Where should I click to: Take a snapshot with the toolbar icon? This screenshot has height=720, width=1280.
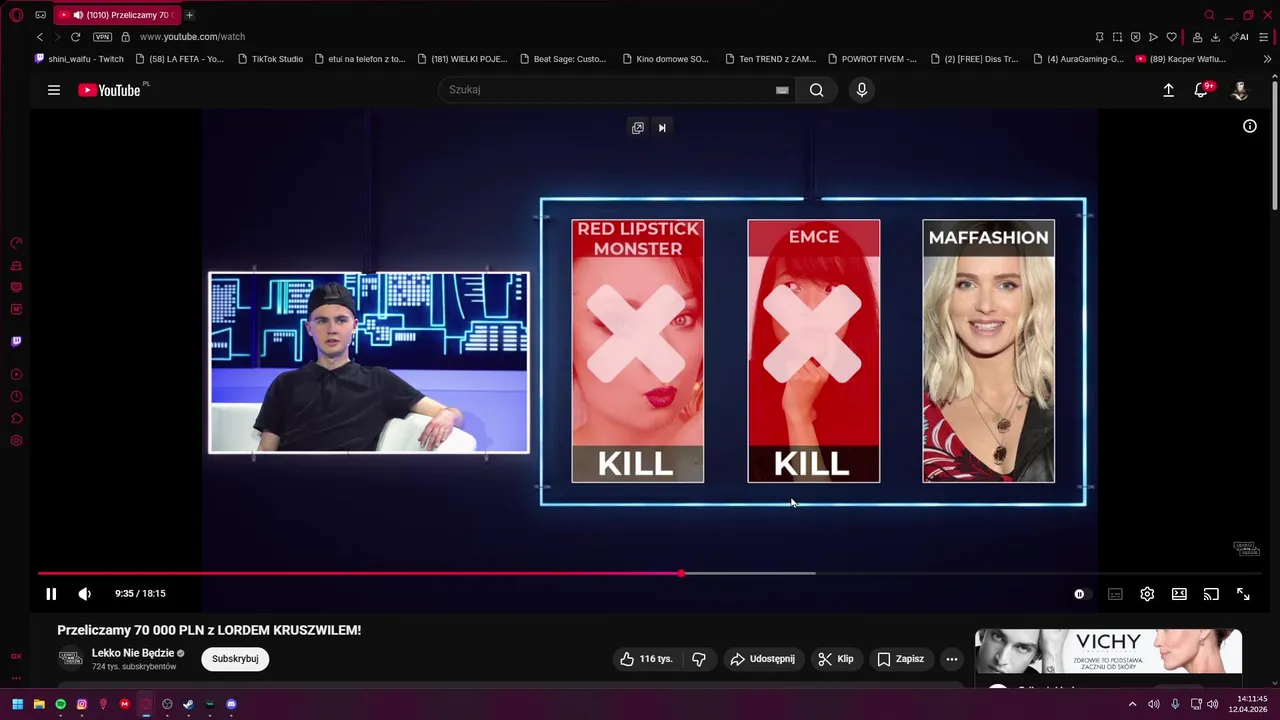click(1117, 37)
